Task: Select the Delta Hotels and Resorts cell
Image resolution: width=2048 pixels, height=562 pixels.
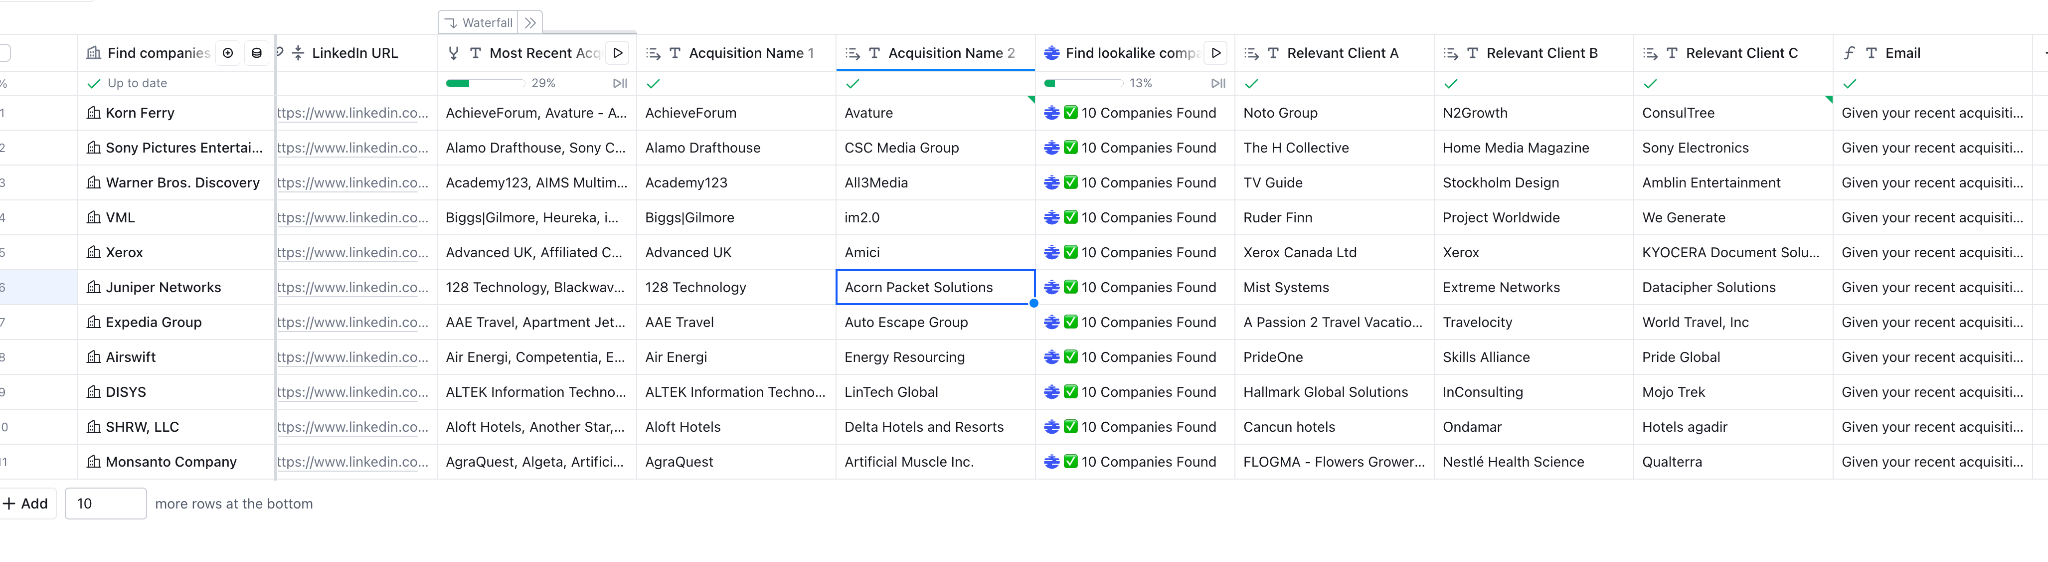Action: pyautogui.click(x=935, y=427)
